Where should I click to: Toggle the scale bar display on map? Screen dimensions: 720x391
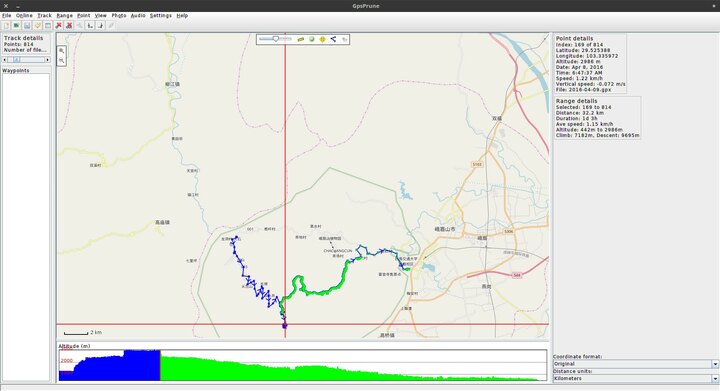[x=301, y=39]
